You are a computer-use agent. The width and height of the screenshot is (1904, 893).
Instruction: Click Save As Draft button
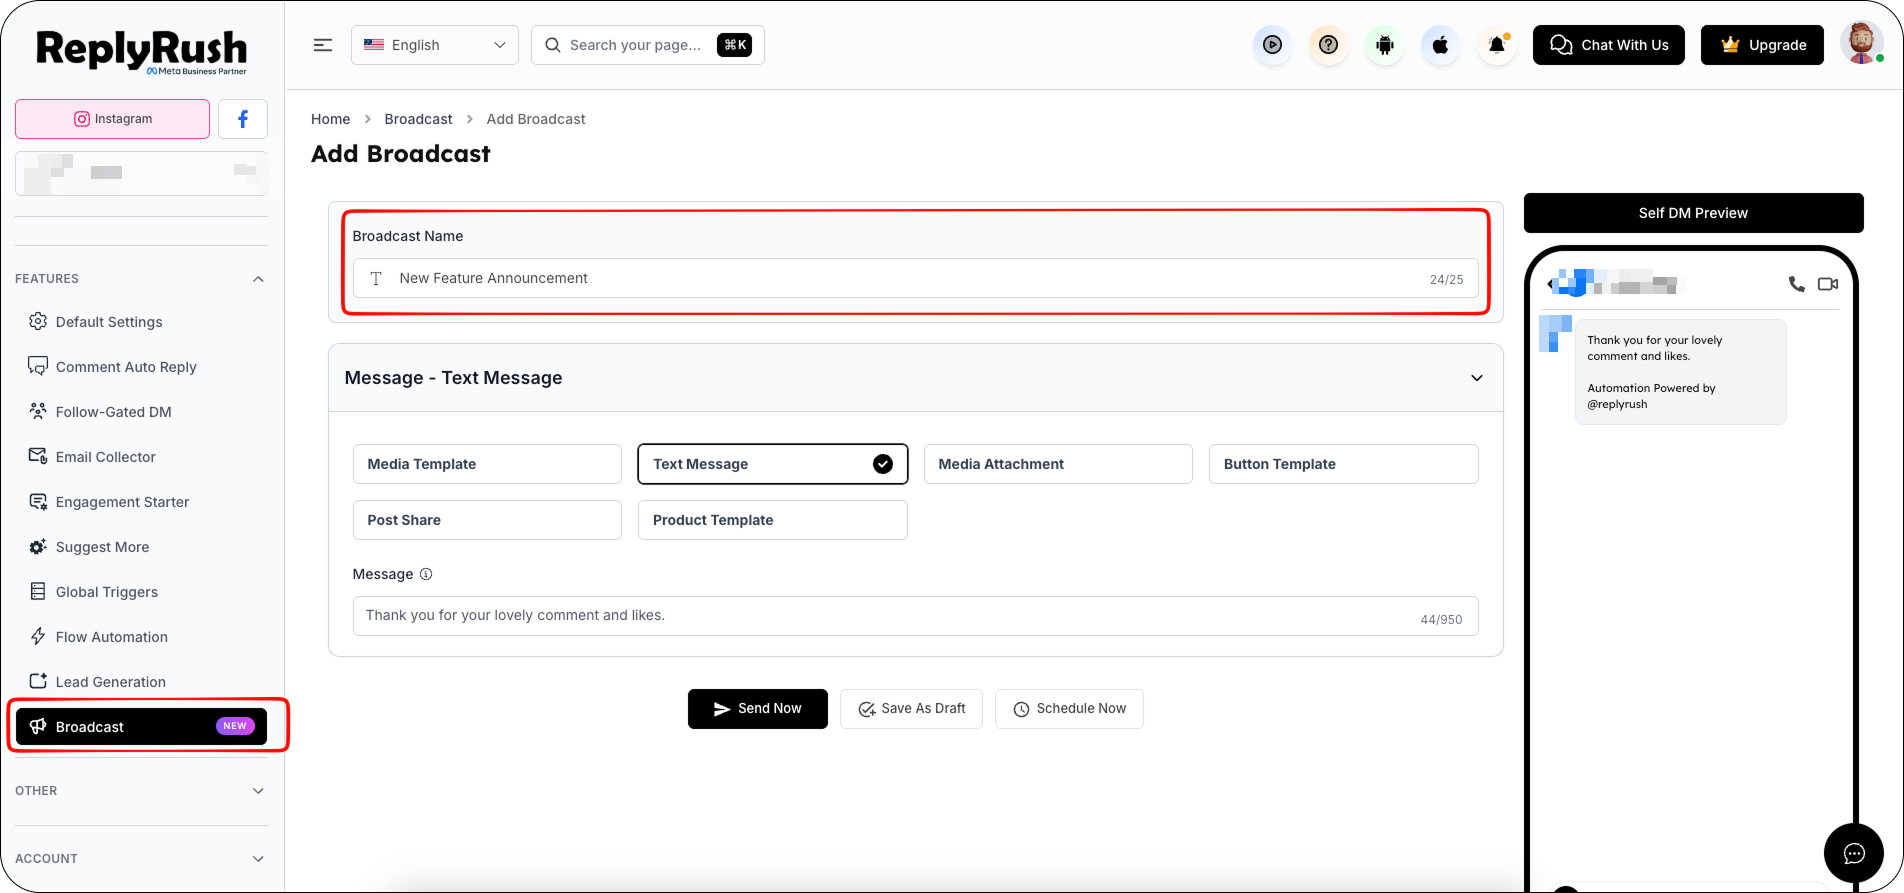click(x=911, y=709)
